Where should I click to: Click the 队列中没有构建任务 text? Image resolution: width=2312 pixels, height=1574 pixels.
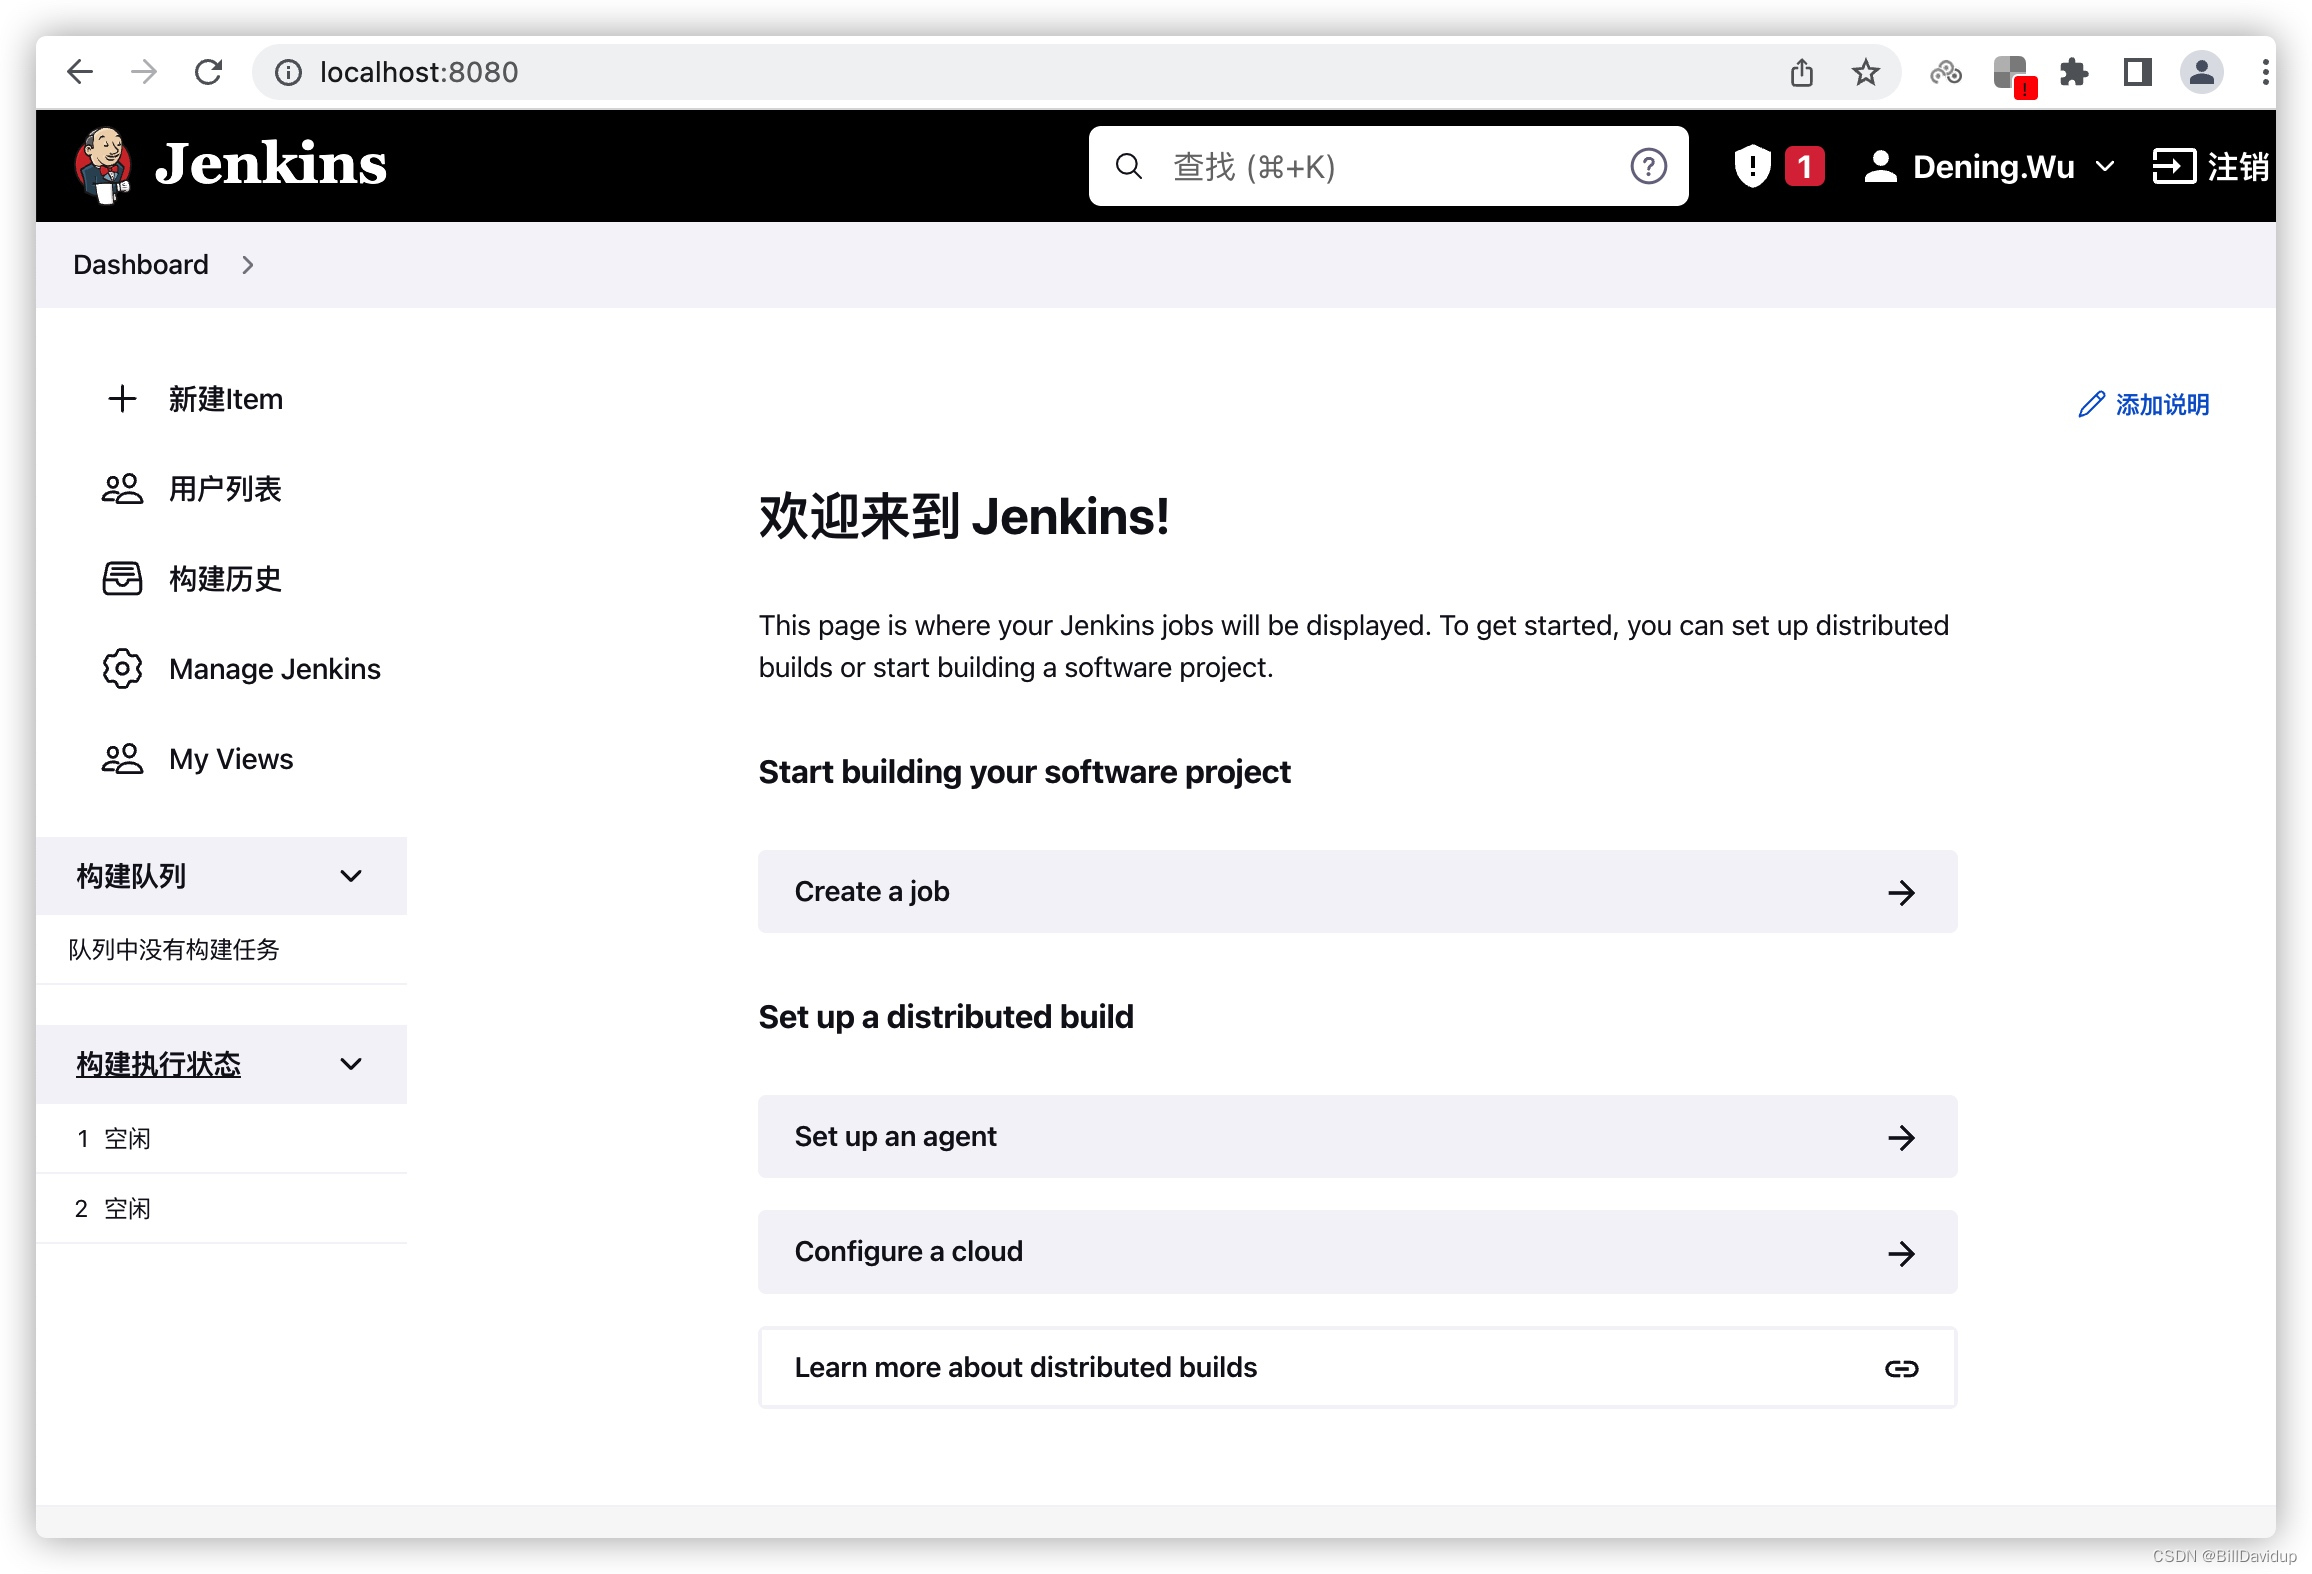[x=174, y=949]
